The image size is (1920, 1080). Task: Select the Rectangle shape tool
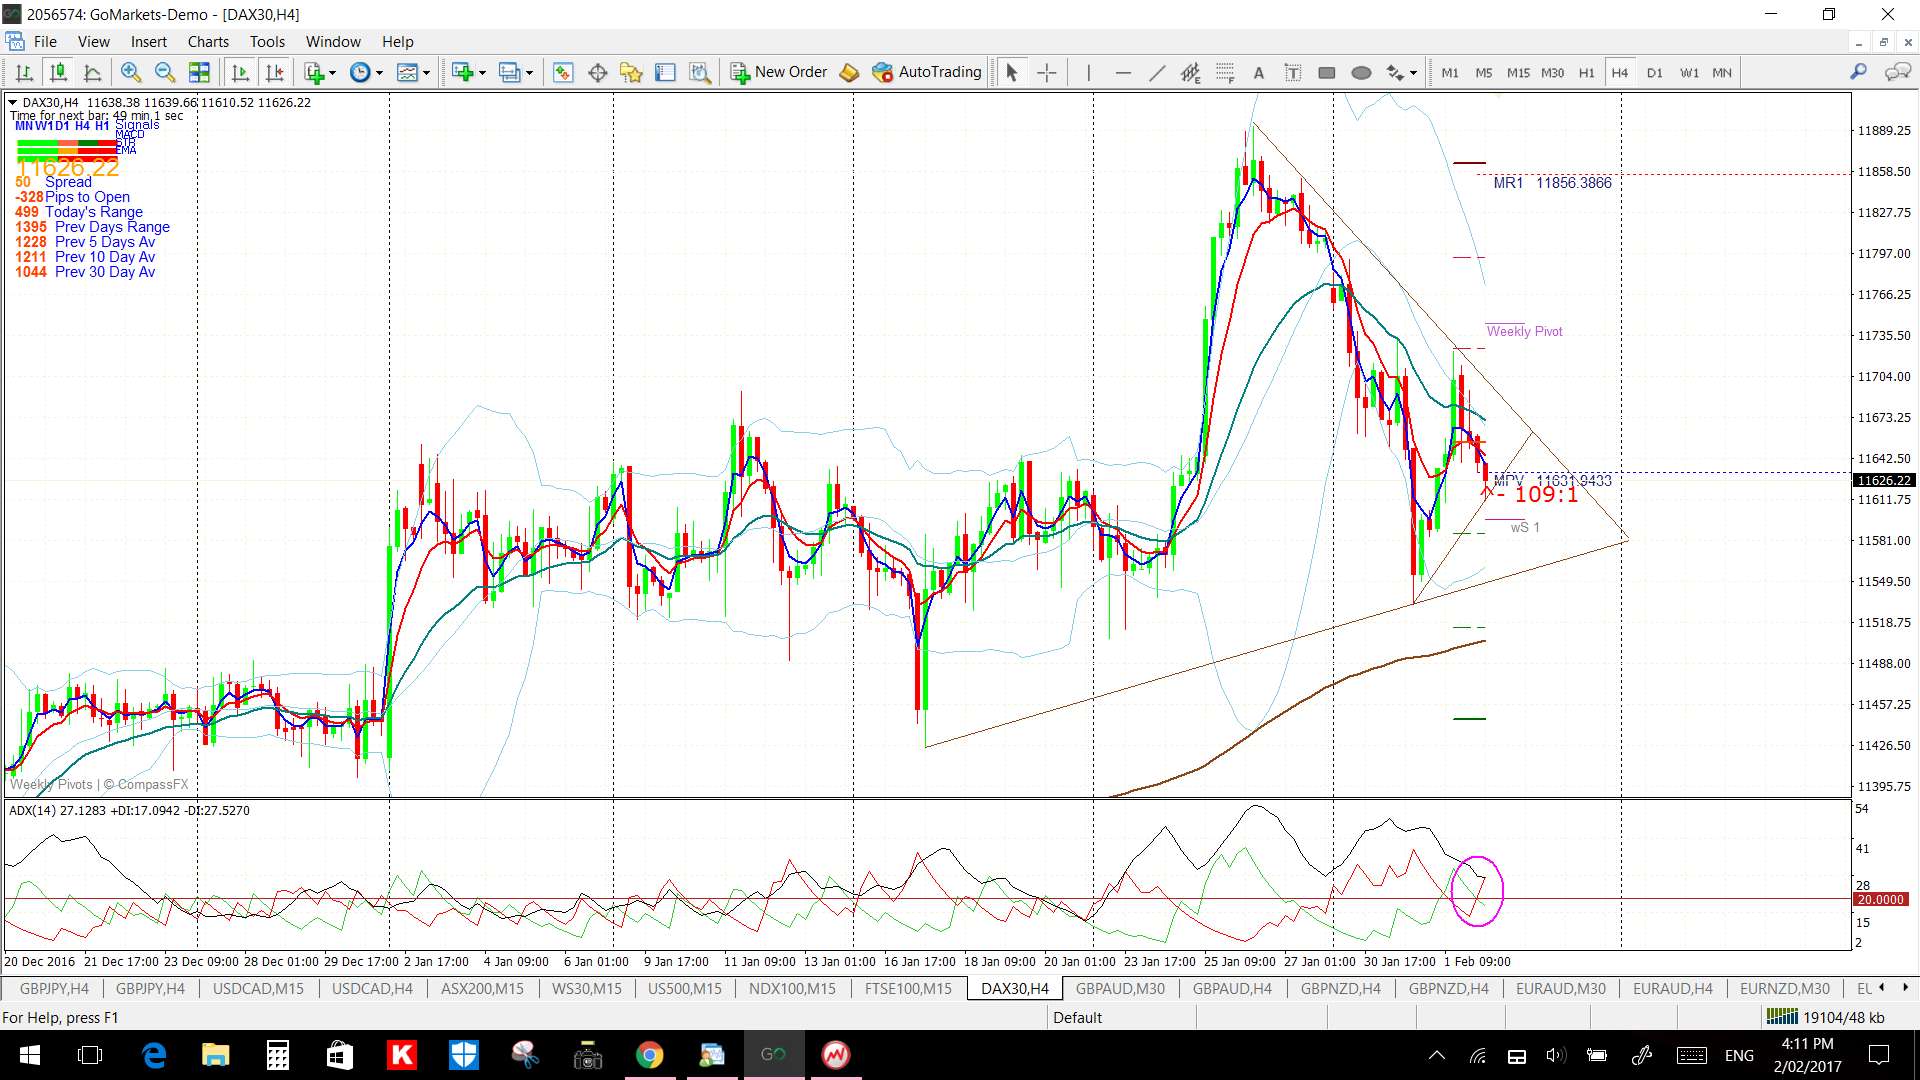tap(1327, 72)
